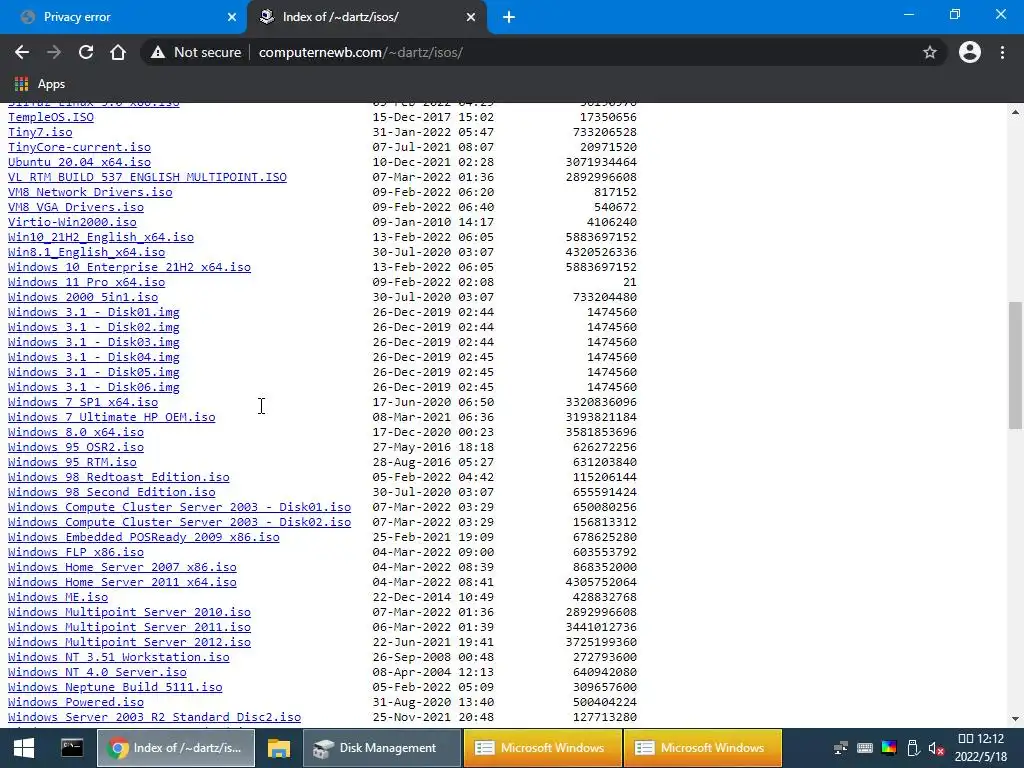Click the VM8_Network_Drivers.iso link
1024x768 pixels.
coord(90,192)
